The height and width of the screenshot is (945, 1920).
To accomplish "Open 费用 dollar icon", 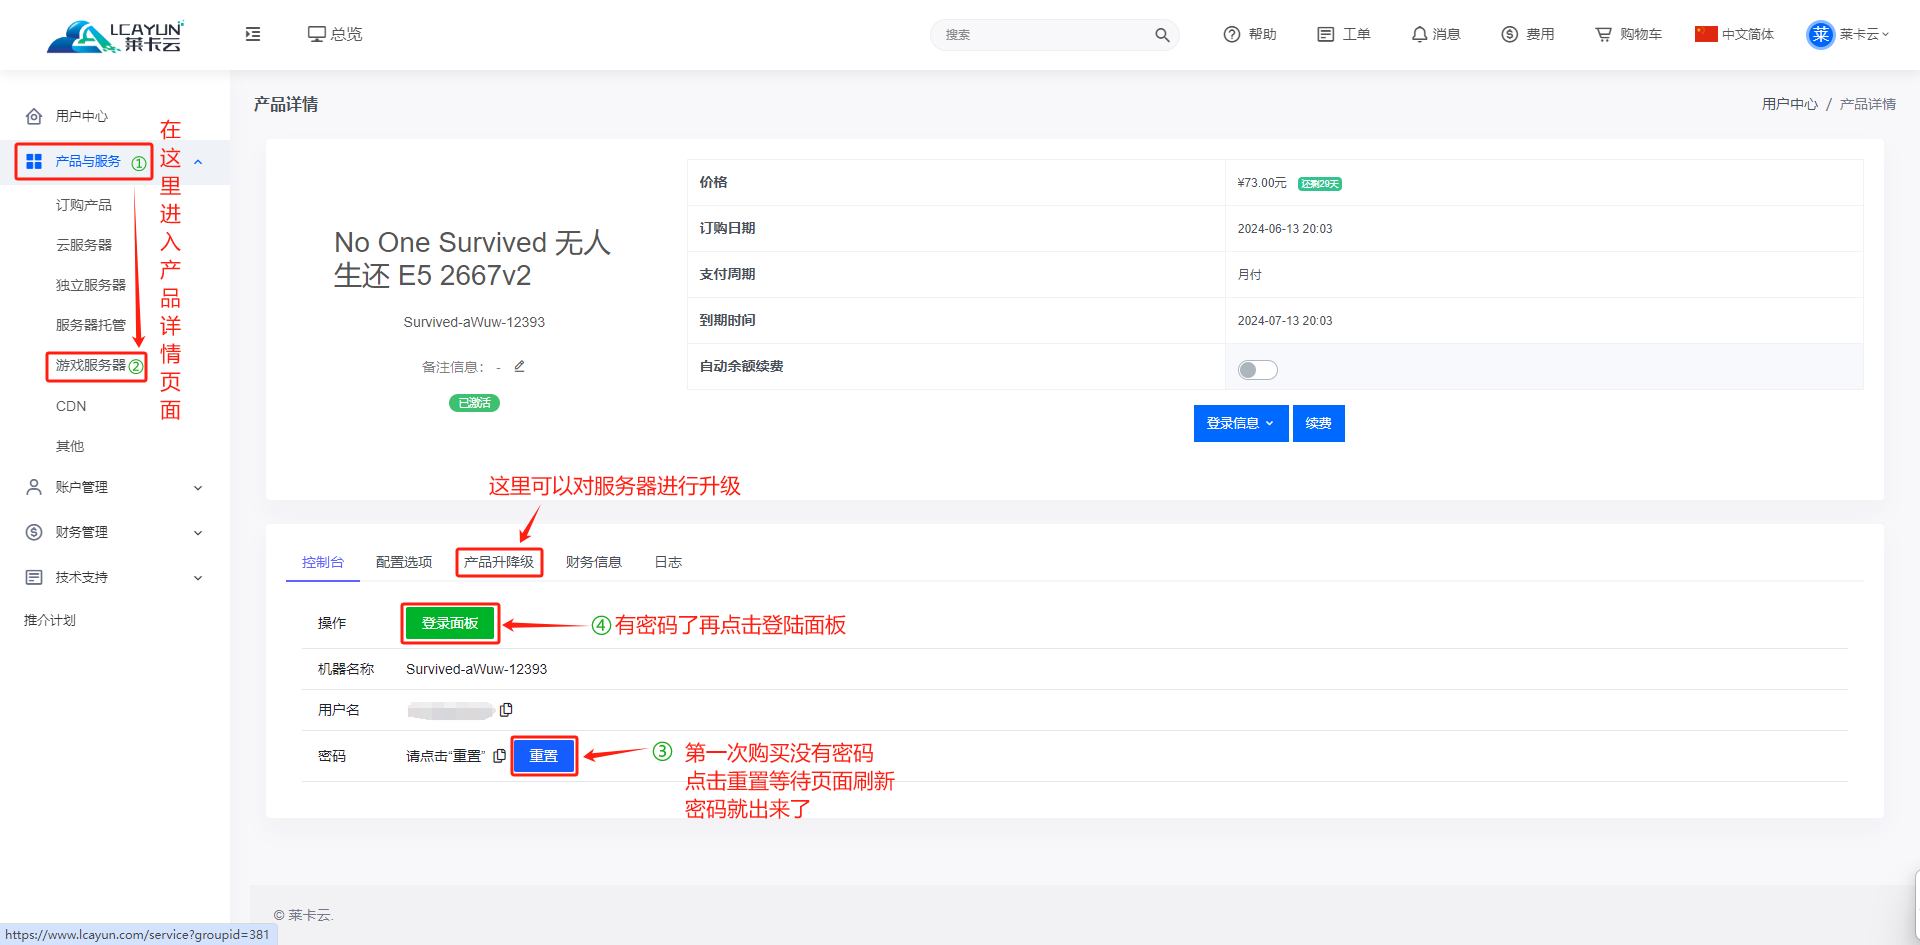I will [x=1510, y=34].
